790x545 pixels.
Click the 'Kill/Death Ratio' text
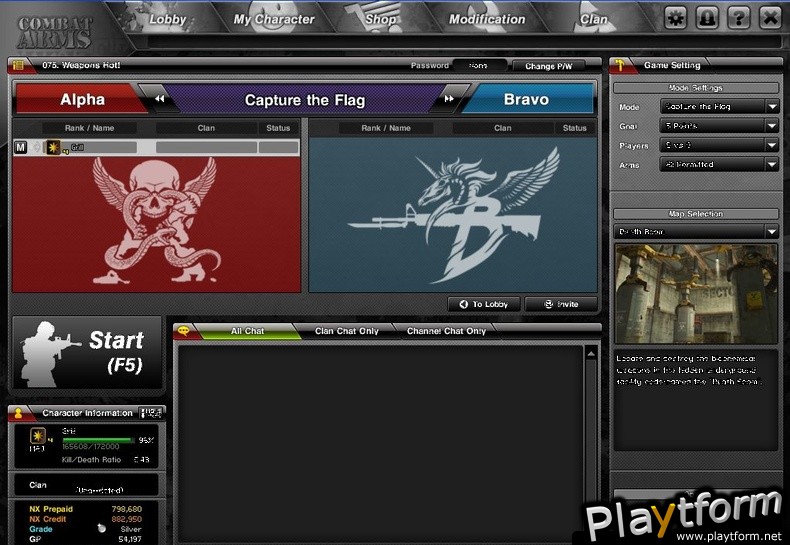tap(91, 459)
